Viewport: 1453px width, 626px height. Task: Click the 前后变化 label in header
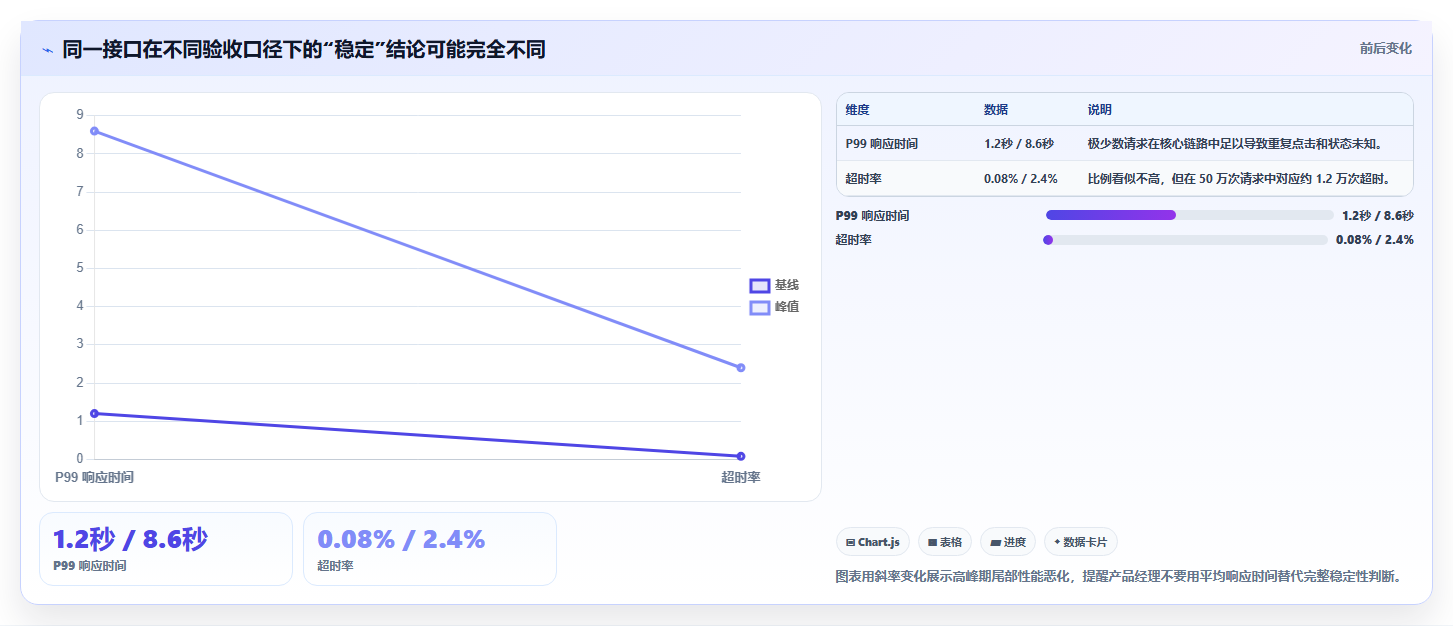pos(1385,48)
